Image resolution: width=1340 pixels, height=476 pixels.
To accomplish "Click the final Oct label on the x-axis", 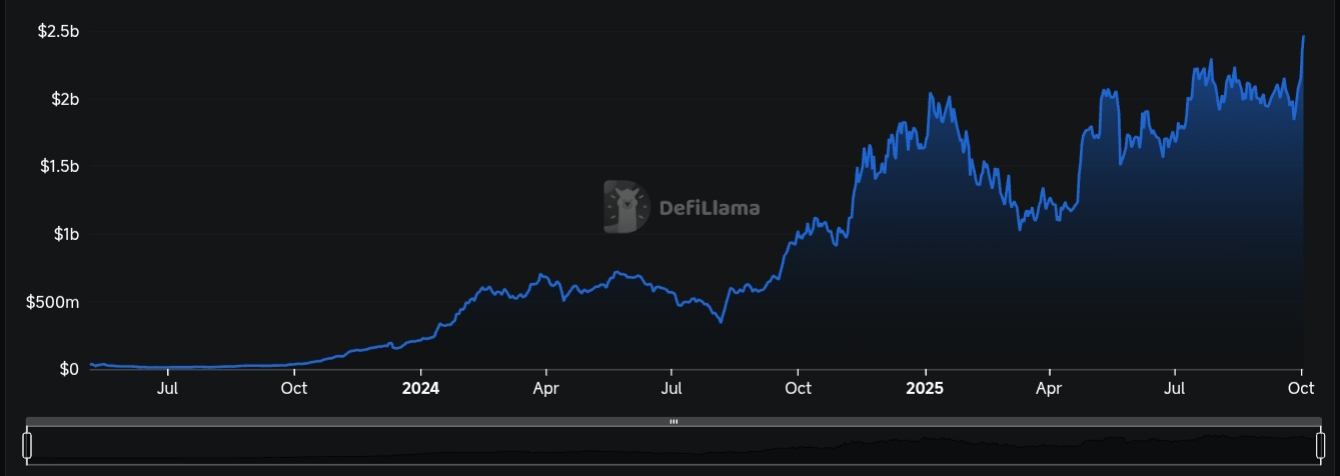I will 1301,387.
